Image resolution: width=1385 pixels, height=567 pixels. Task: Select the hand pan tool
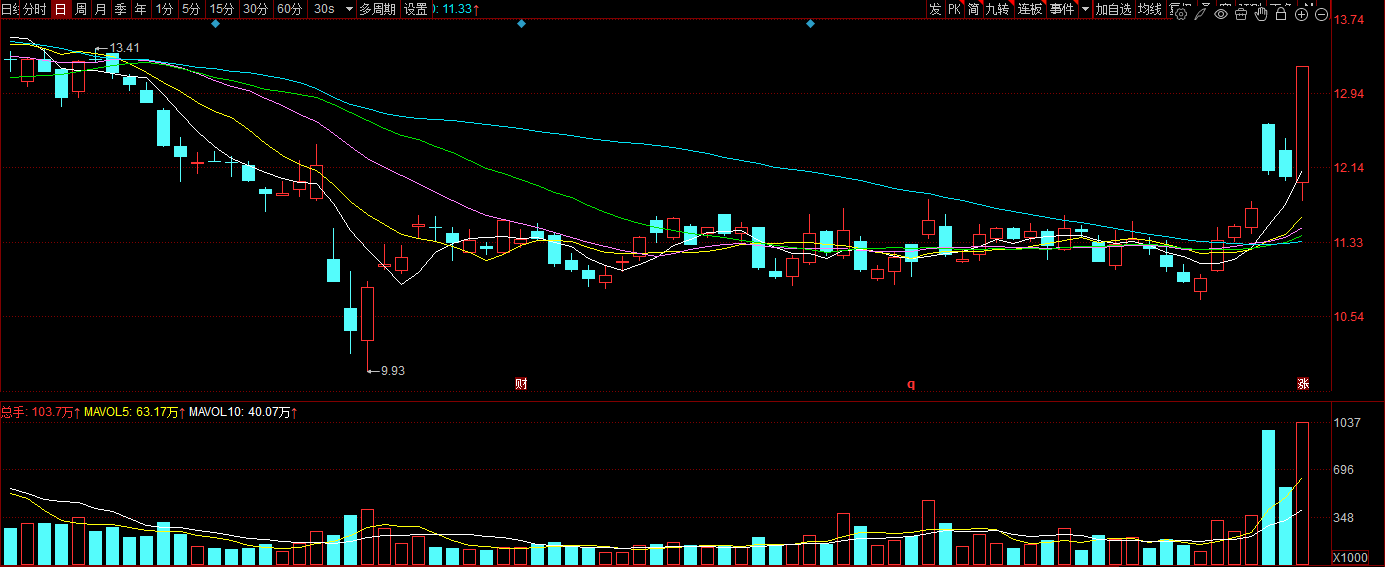(1261, 14)
